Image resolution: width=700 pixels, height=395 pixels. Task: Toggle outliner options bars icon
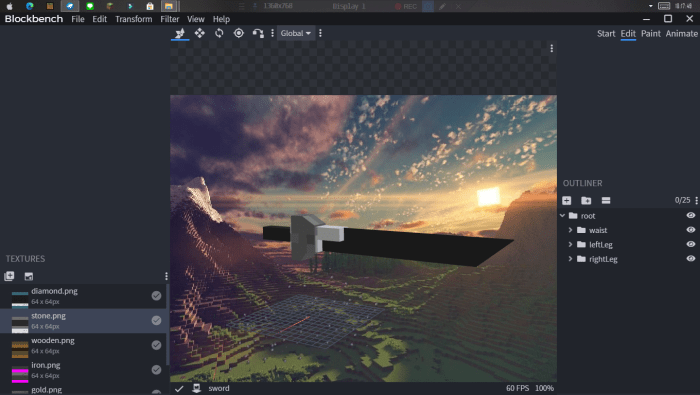point(606,200)
